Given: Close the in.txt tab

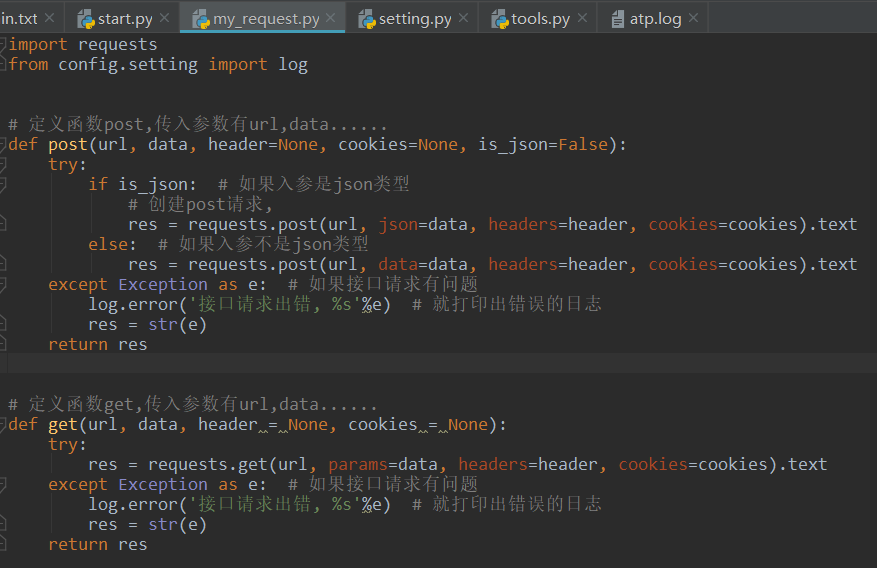Looking at the screenshot, I should (x=49, y=18).
